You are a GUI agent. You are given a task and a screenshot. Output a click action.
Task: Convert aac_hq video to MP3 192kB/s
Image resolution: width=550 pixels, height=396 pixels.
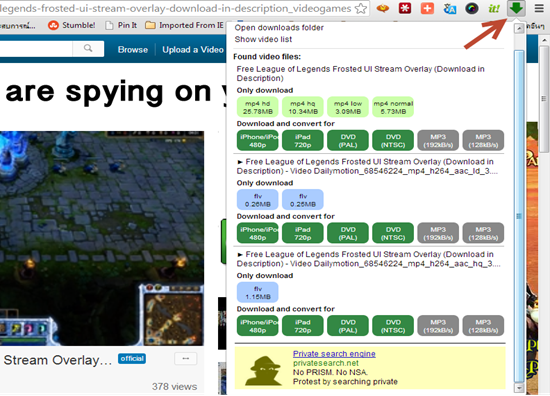tap(438, 326)
